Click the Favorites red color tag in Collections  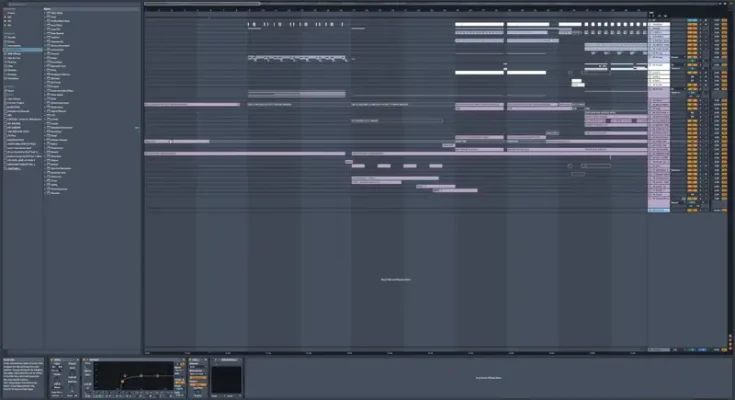7,15
